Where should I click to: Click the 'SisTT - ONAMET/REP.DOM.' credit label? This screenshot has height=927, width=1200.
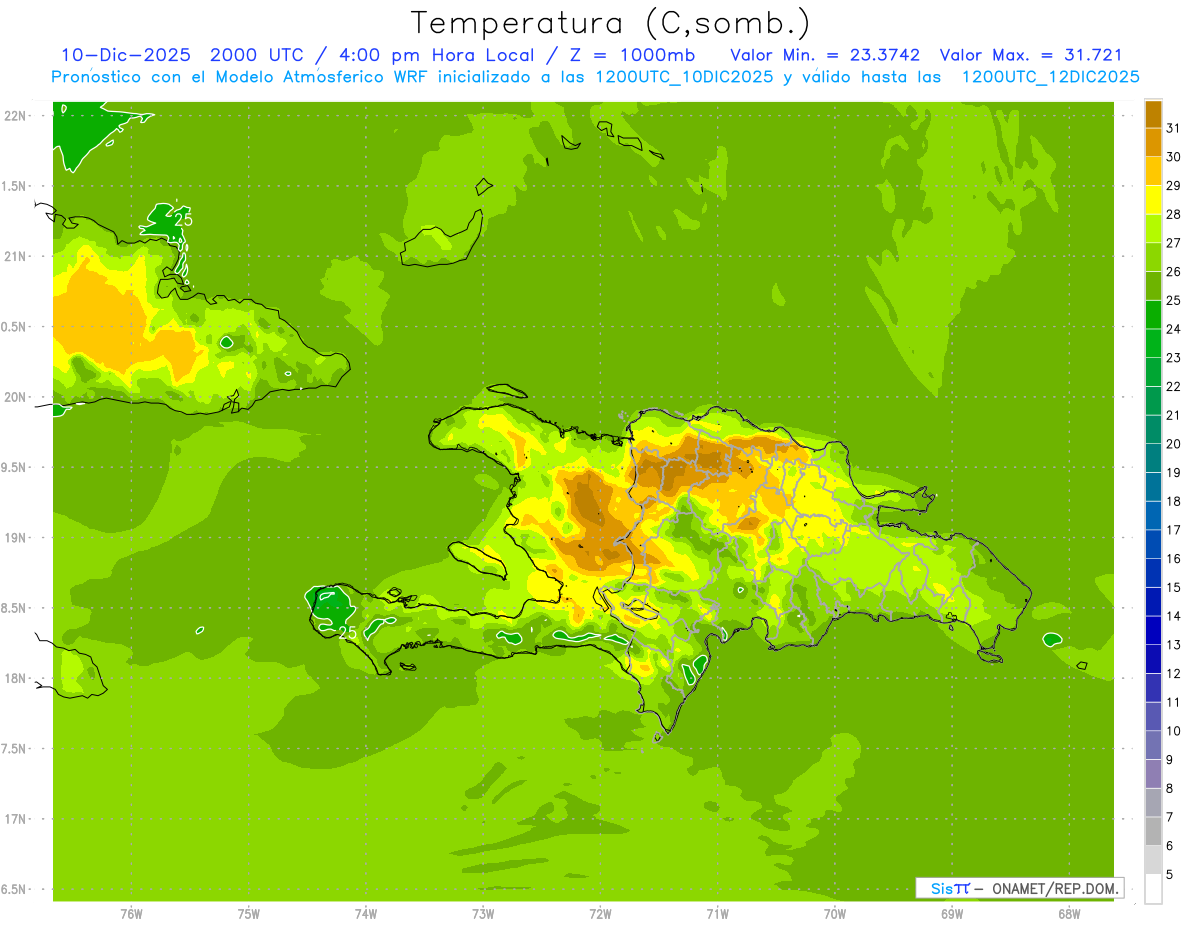[x=1020, y=888]
